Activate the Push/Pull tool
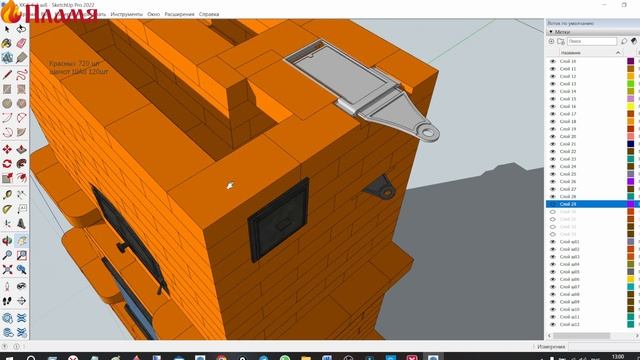Image resolution: width=640 pixels, height=360 pixels. [21, 149]
